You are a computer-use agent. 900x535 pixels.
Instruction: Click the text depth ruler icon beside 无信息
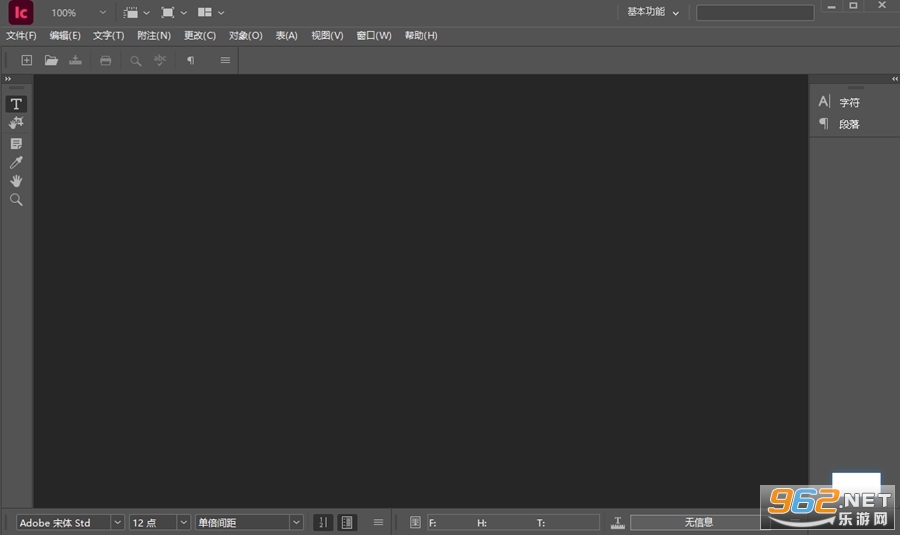[618, 522]
